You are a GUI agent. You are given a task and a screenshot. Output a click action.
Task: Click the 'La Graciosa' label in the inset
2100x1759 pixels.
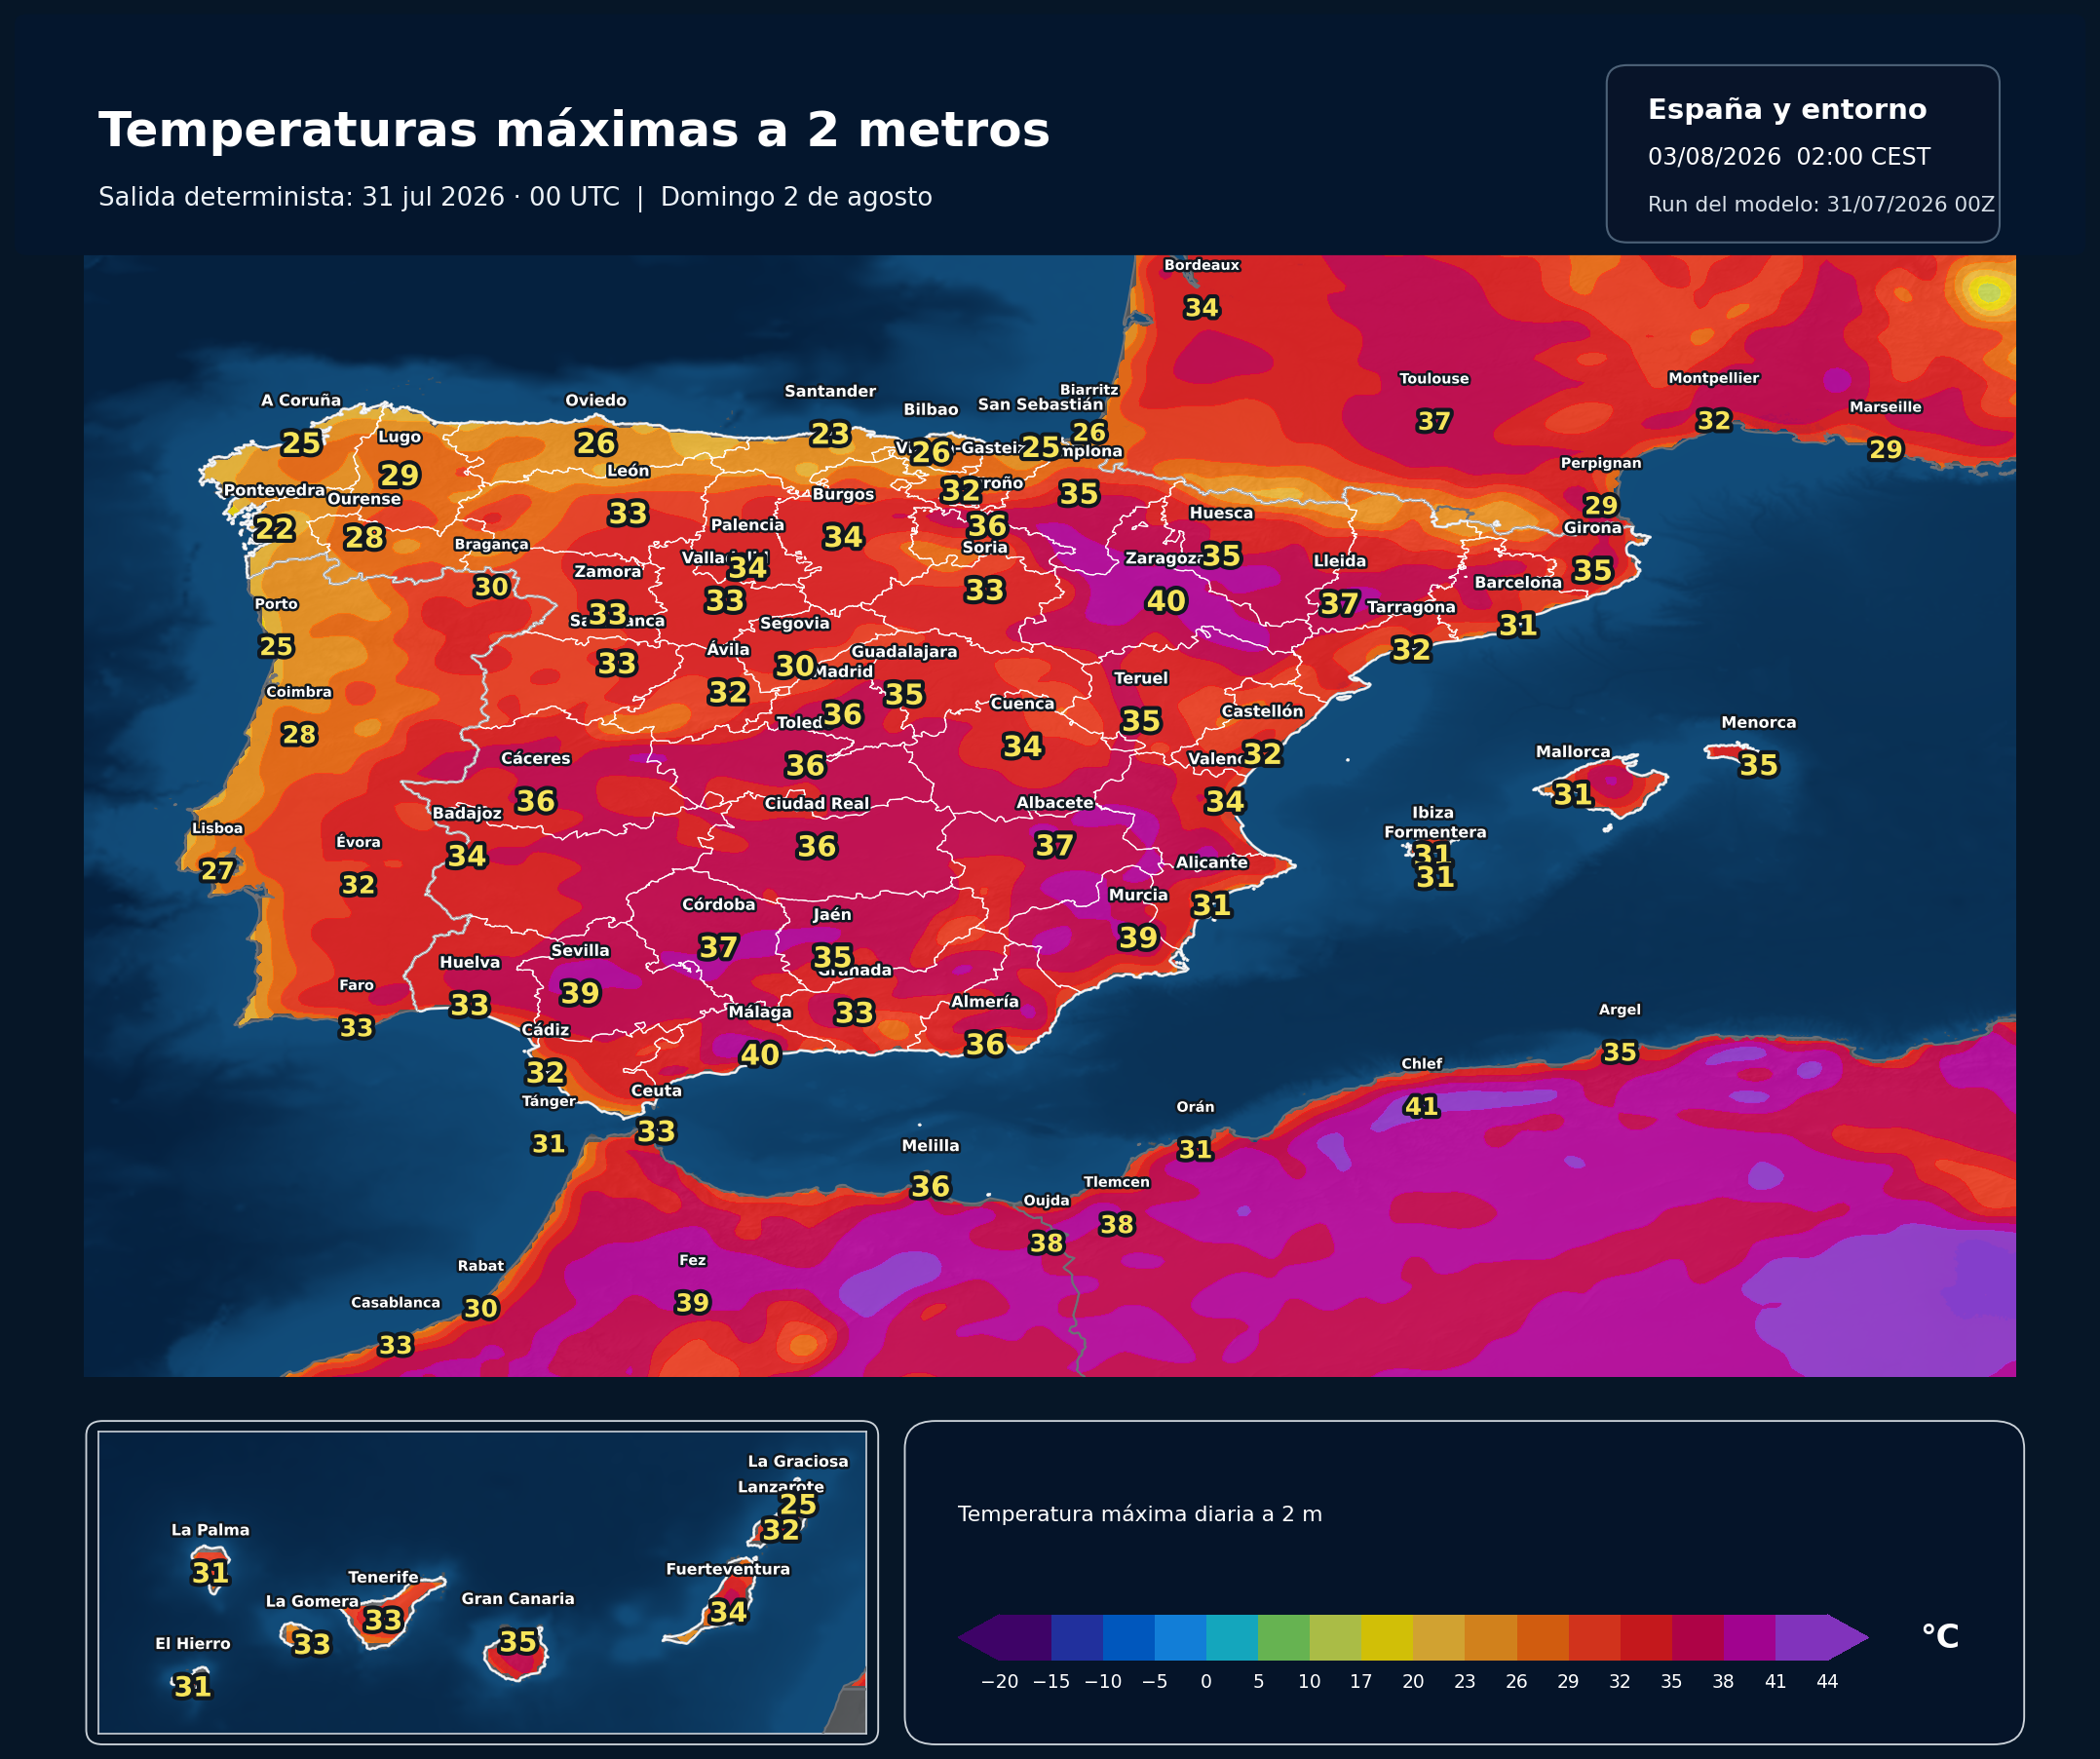(798, 1462)
